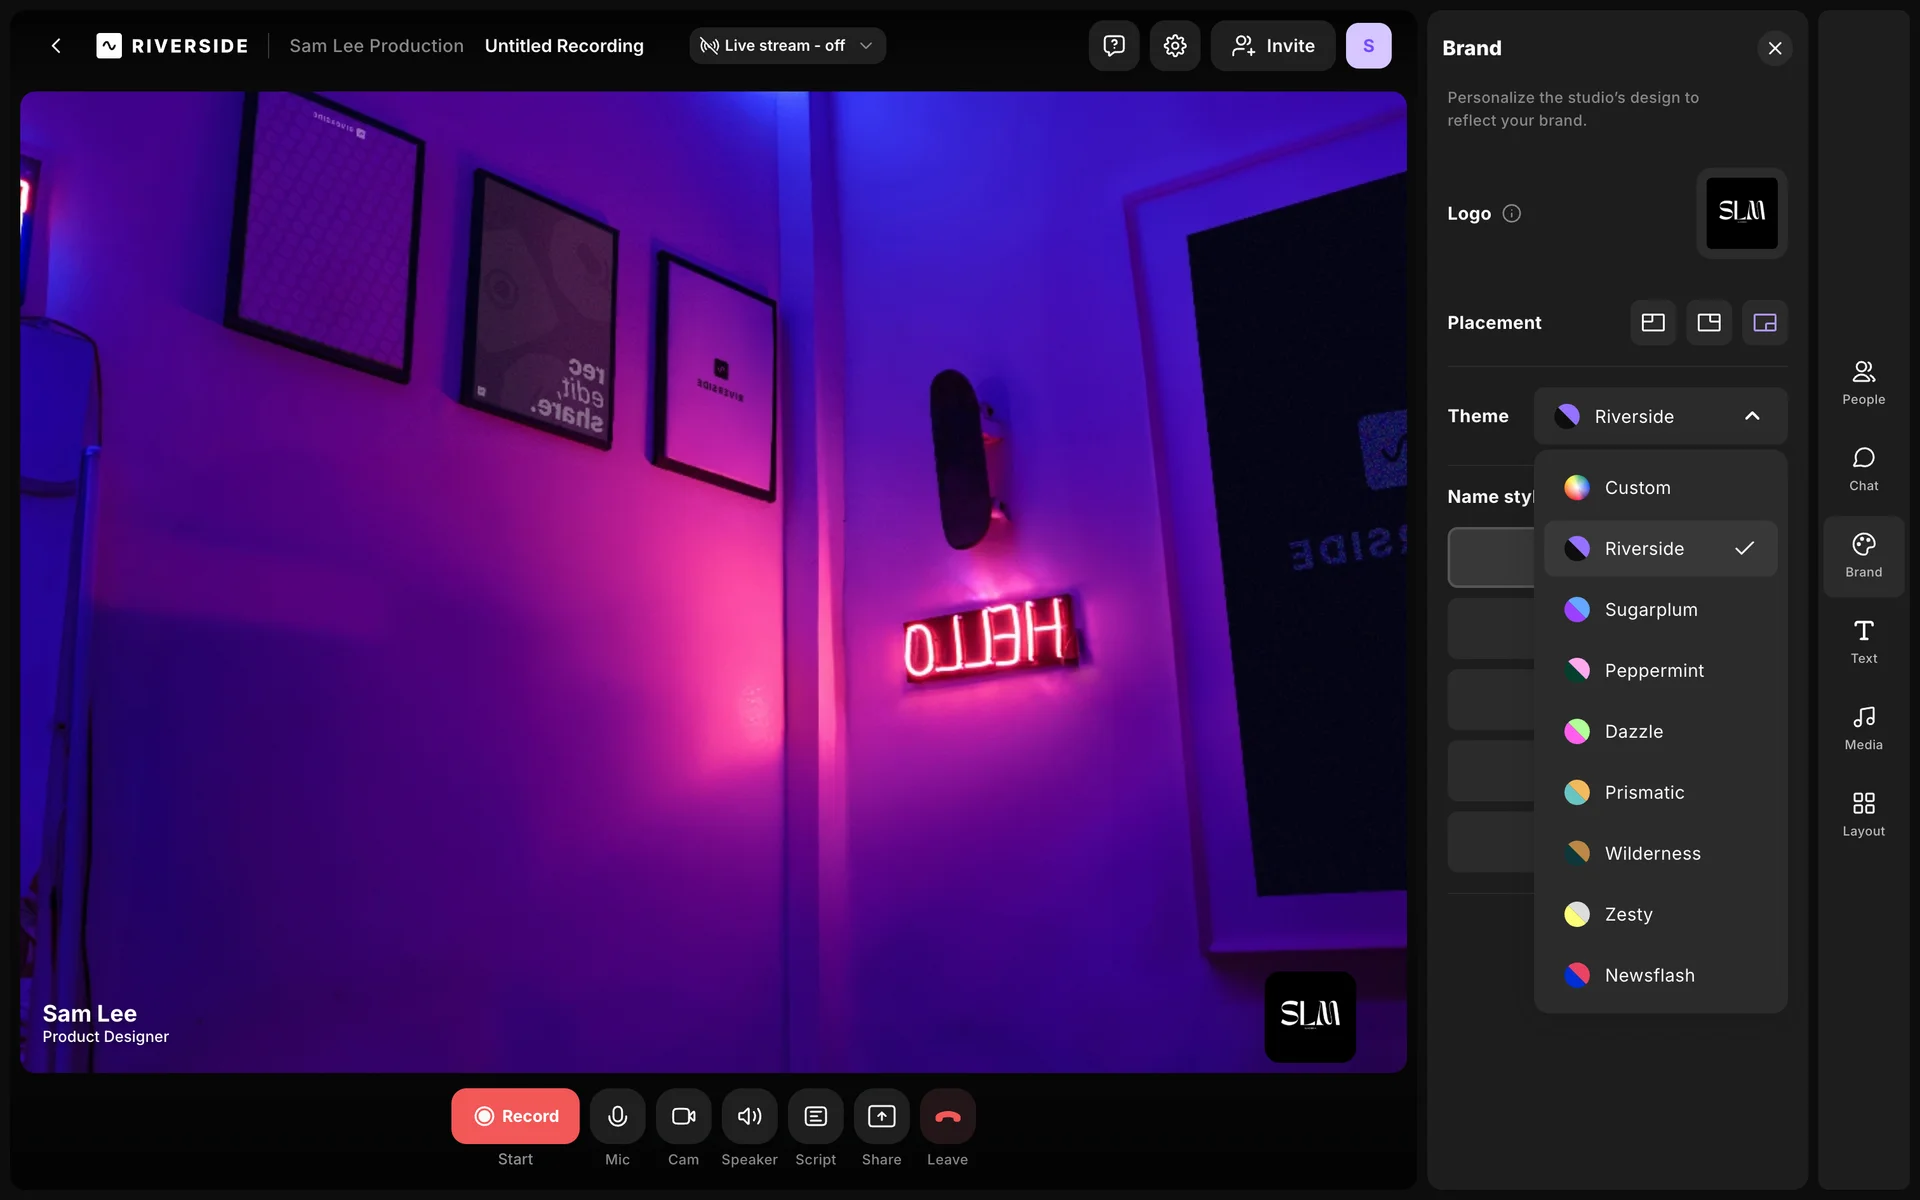Toggle the Speaker output
Image resolution: width=1920 pixels, height=1200 pixels.
click(x=749, y=1116)
